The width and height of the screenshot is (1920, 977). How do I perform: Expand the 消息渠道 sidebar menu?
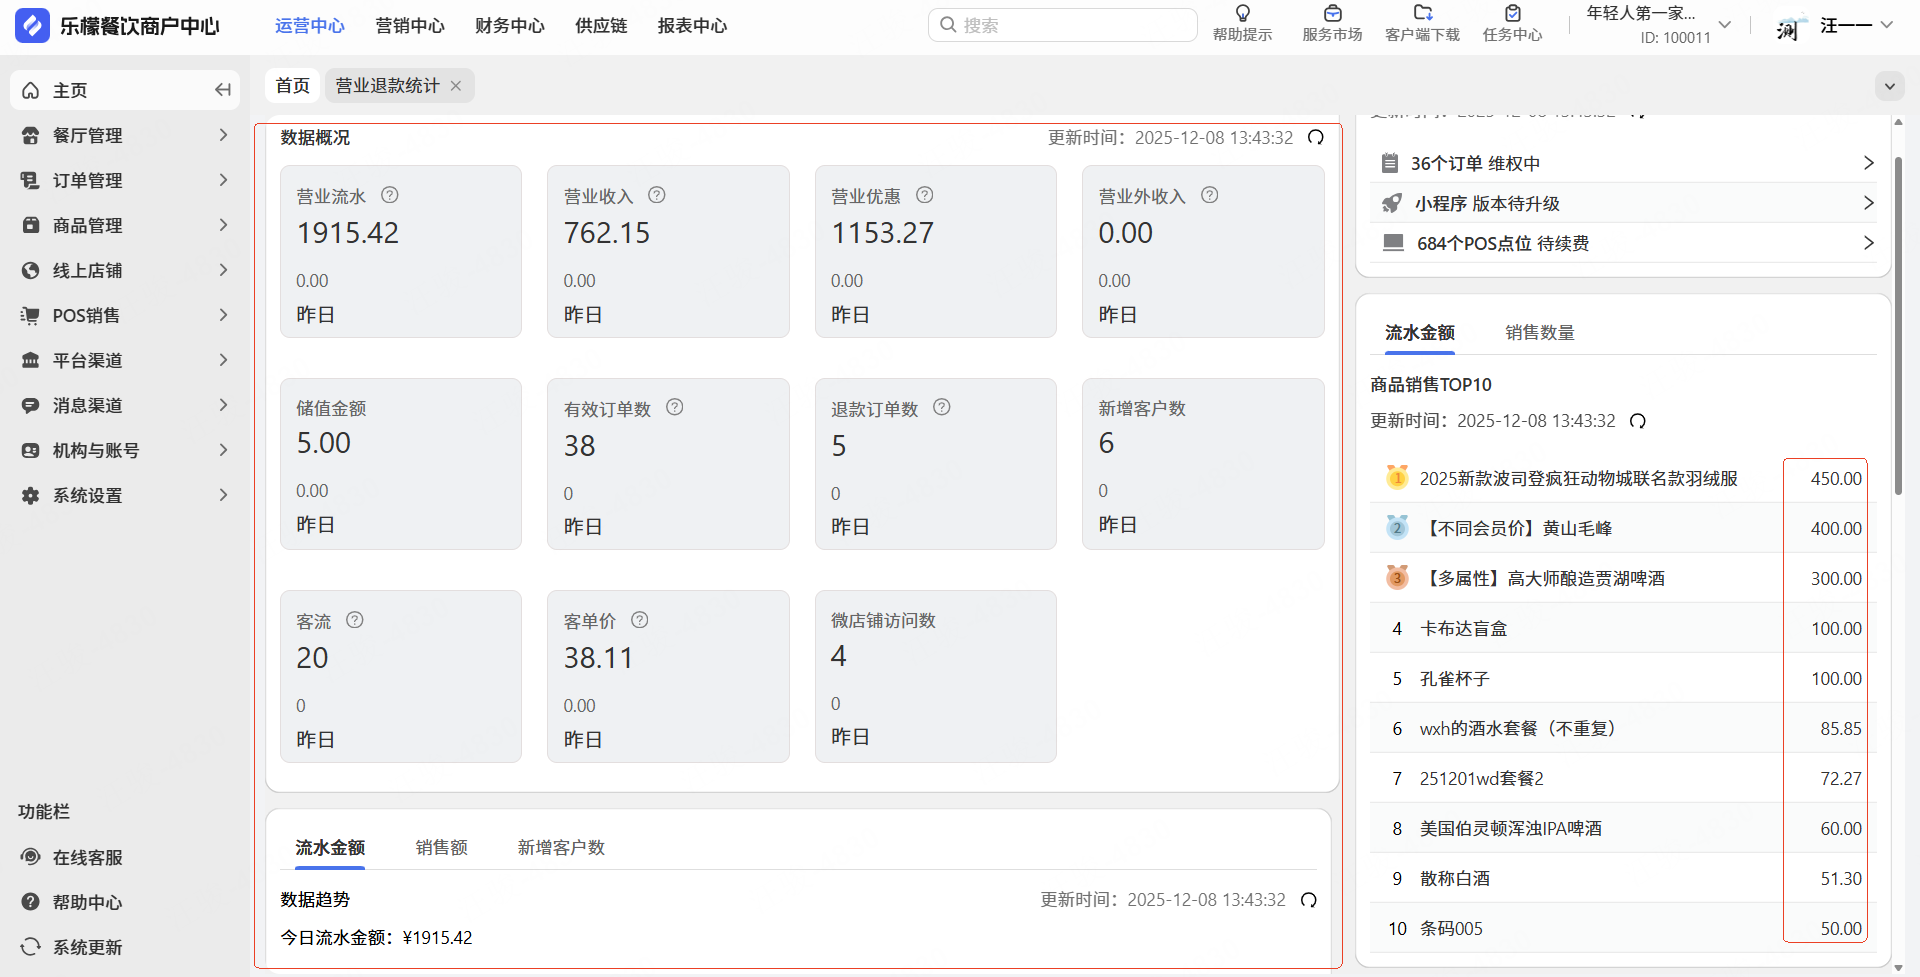(125, 405)
